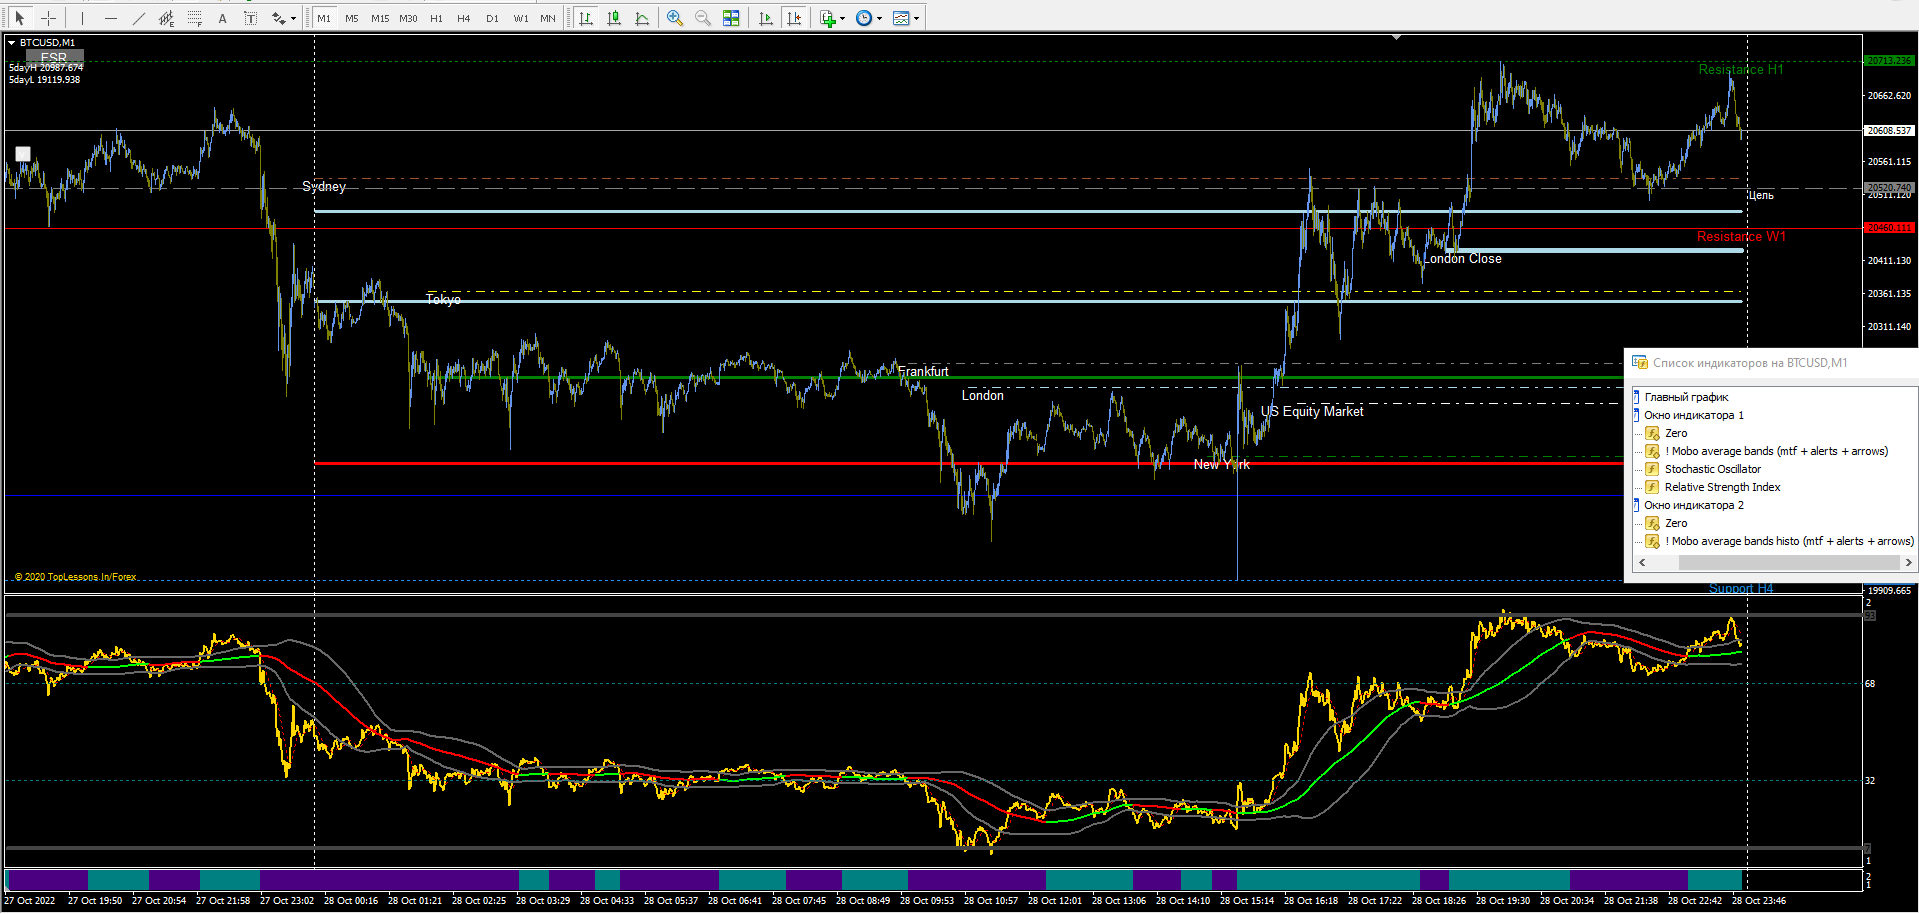Switch chart to M5 timeframe
This screenshot has height=914, width=1919.
(x=352, y=18)
